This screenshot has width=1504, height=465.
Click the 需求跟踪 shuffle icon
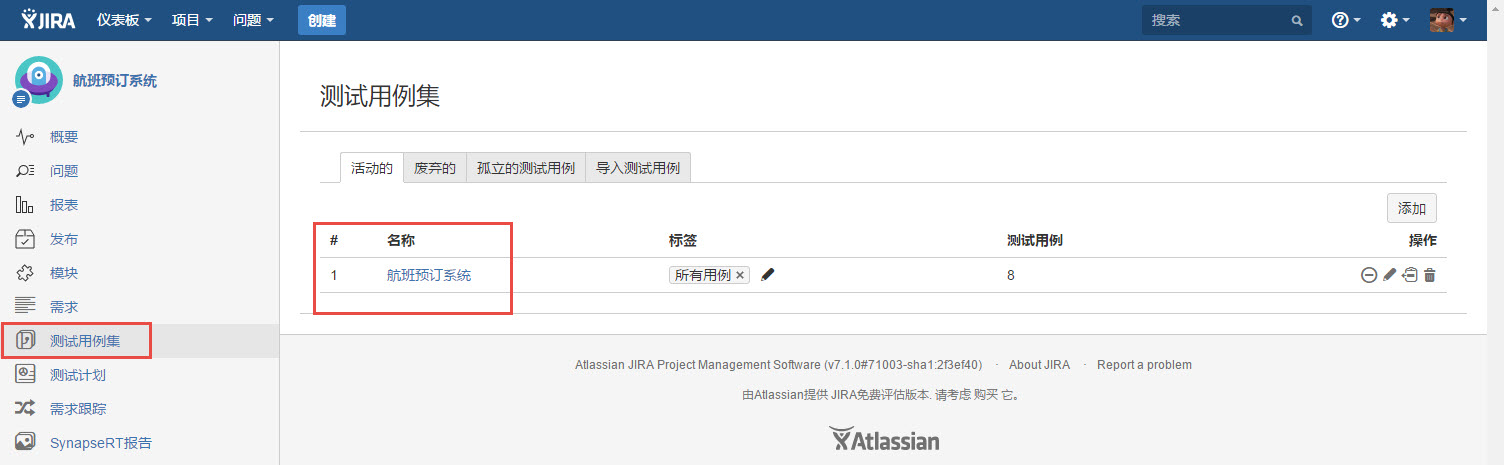tap(26, 408)
